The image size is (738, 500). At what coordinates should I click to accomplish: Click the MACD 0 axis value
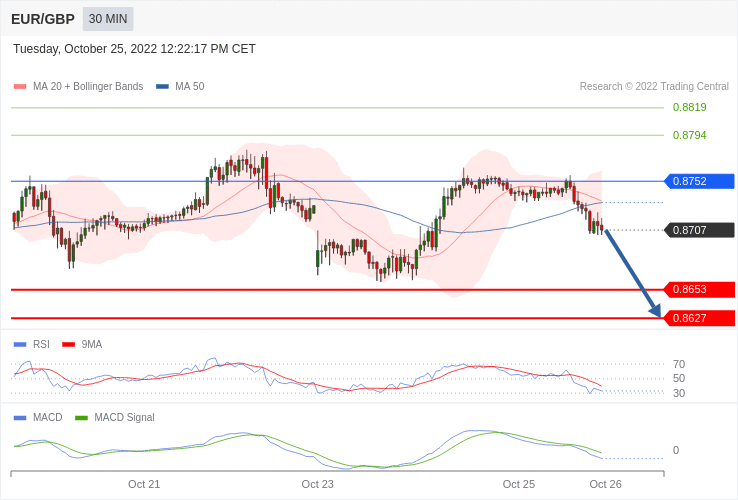(676, 451)
